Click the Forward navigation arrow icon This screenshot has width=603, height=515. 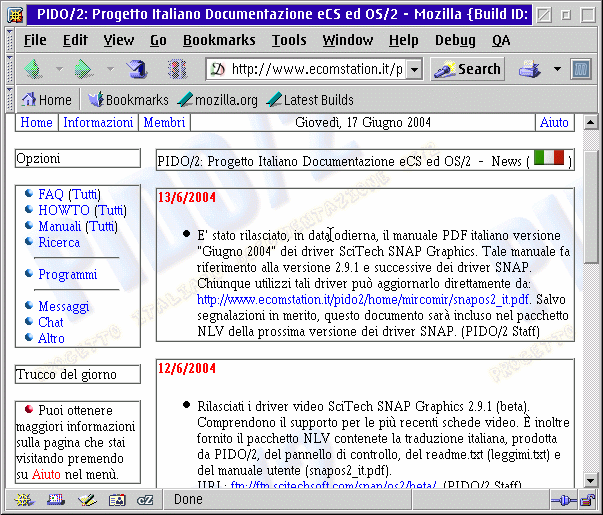click(83, 69)
